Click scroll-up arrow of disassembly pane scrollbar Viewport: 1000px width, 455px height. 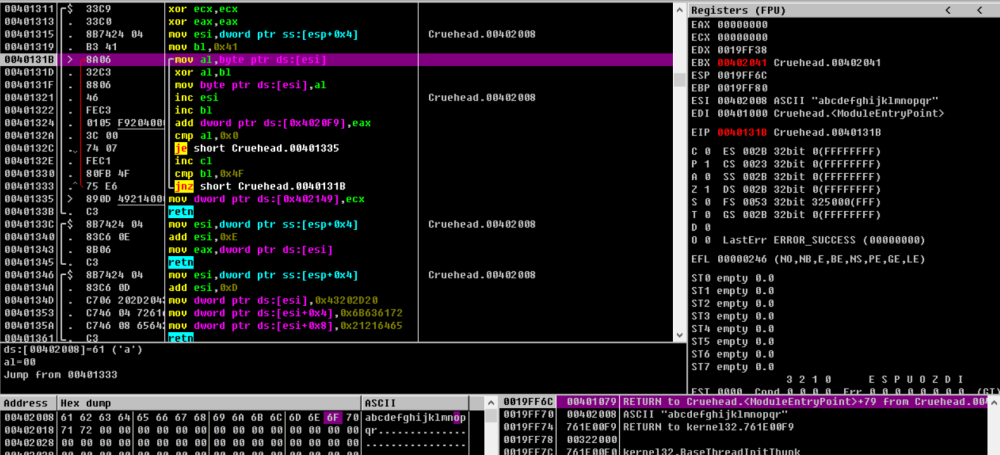(680, 9)
